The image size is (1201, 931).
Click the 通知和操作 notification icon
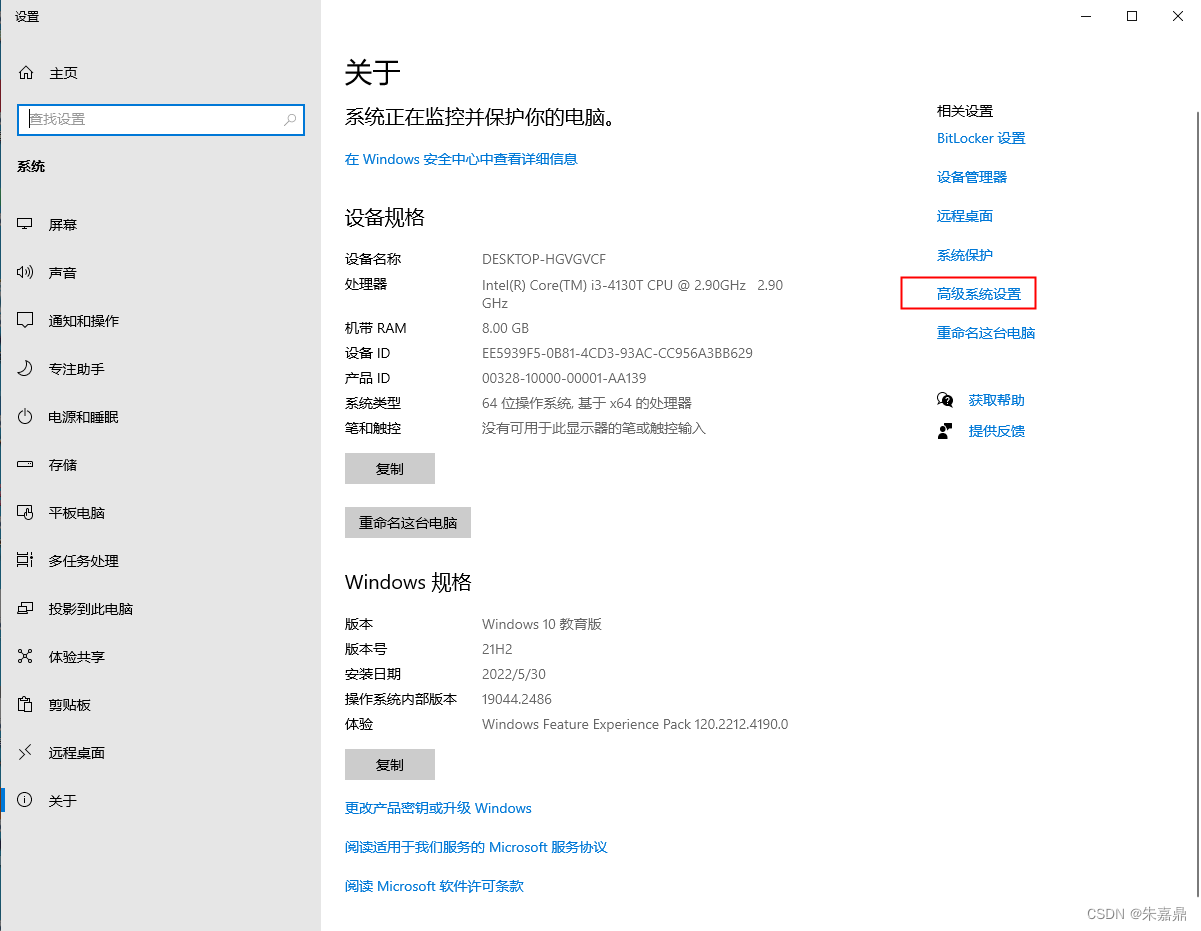26,321
